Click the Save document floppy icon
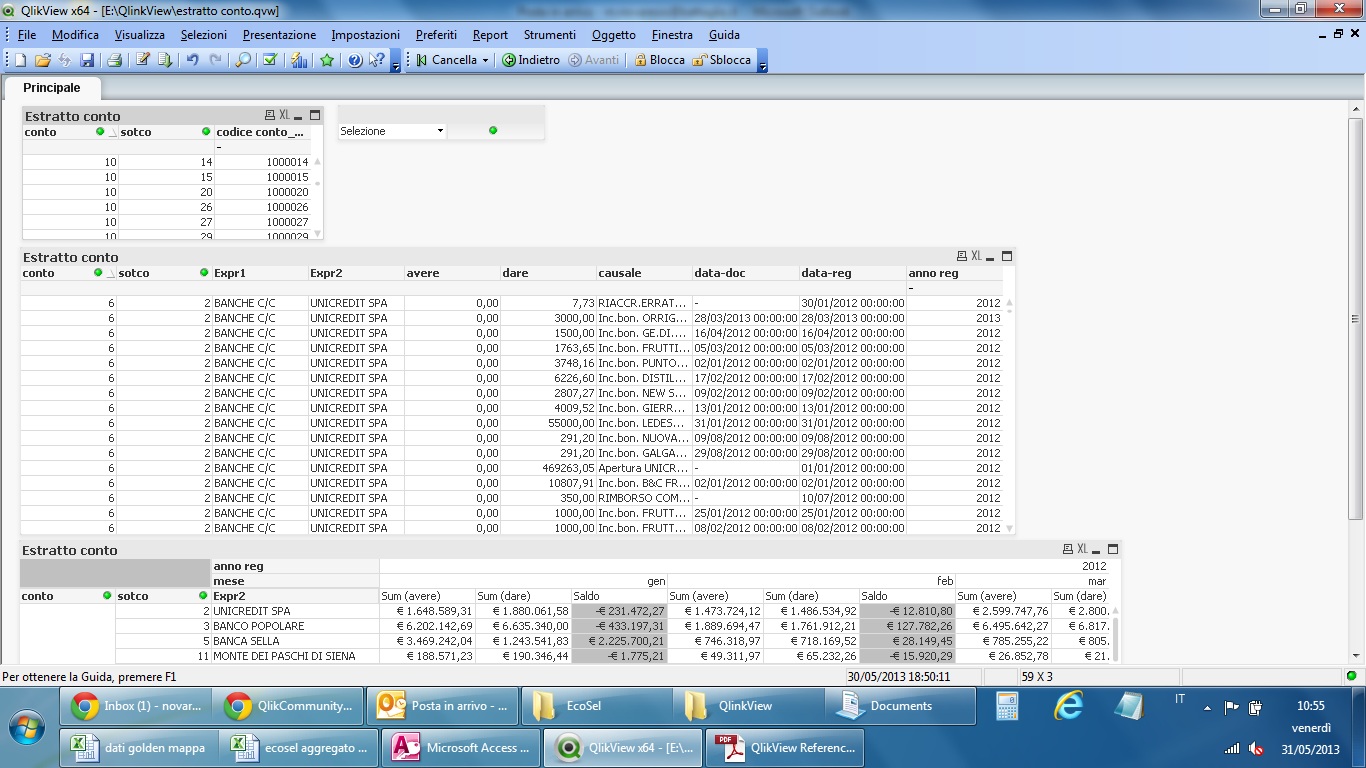1366x768 pixels. [87, 60]
